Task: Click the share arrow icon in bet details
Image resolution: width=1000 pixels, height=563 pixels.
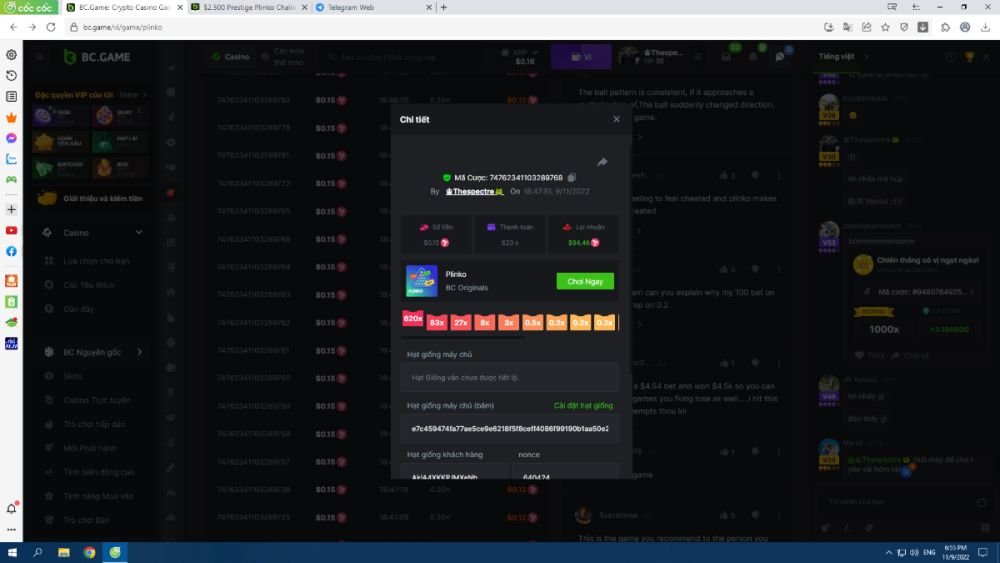Action: 603,162
